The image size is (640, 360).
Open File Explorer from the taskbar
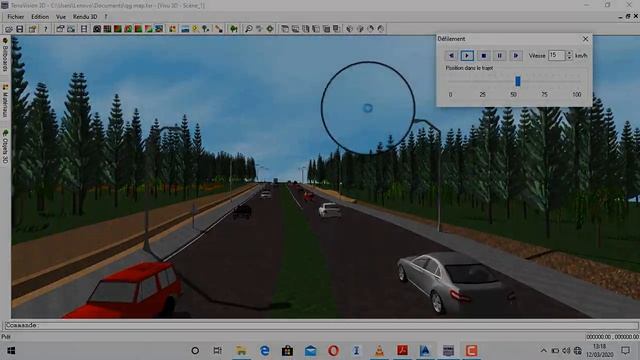(241, 351)
